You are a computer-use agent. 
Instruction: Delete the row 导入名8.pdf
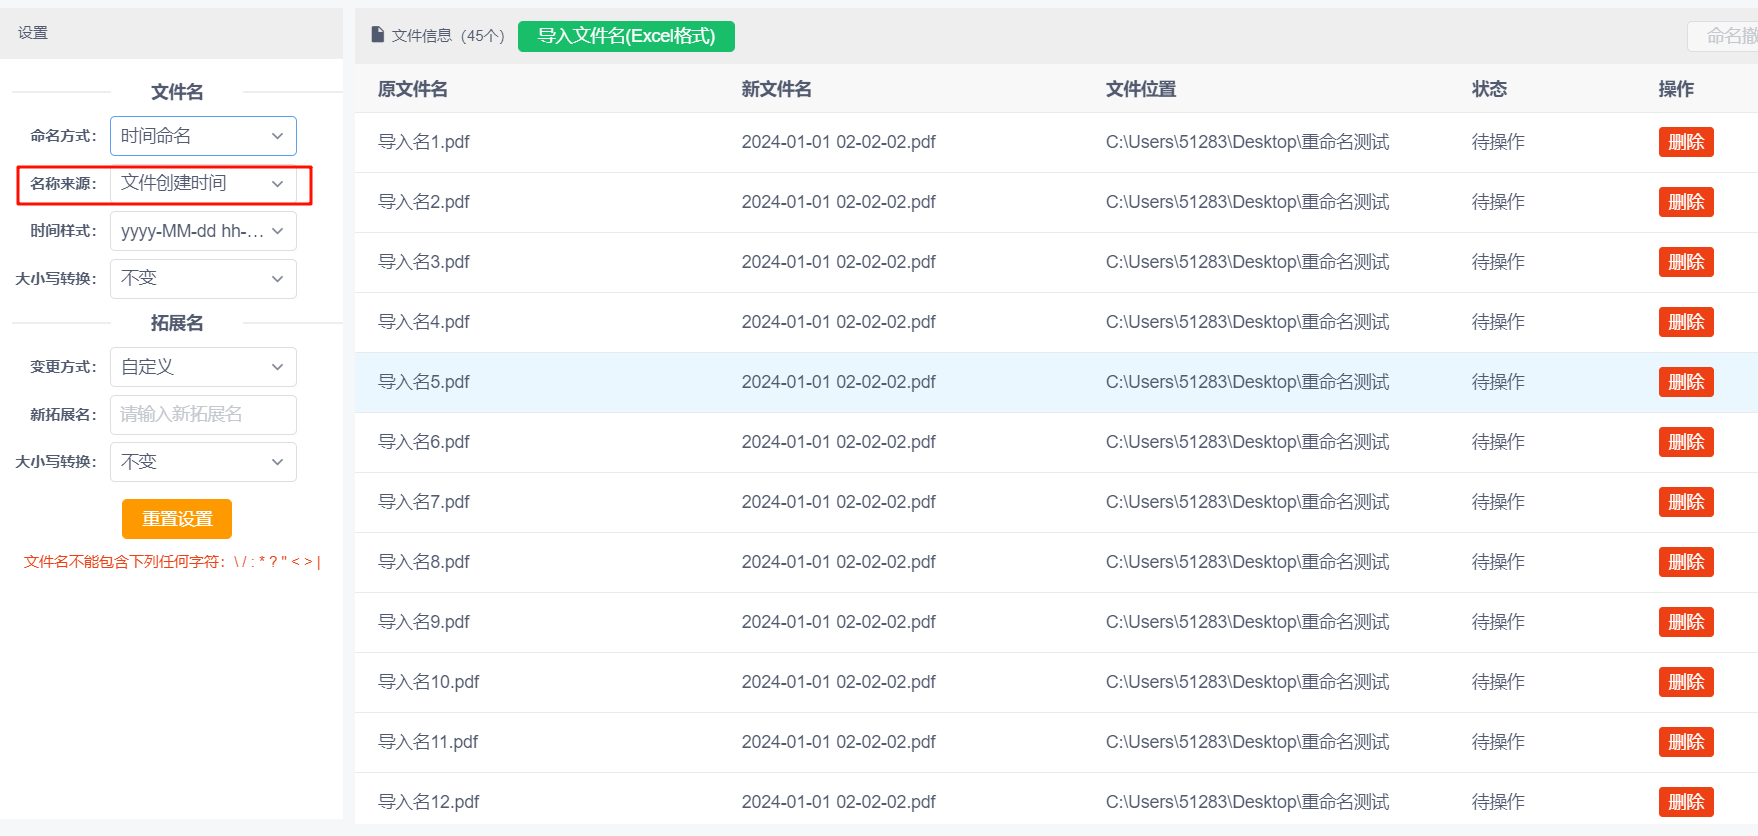[x=1686, y=562]
